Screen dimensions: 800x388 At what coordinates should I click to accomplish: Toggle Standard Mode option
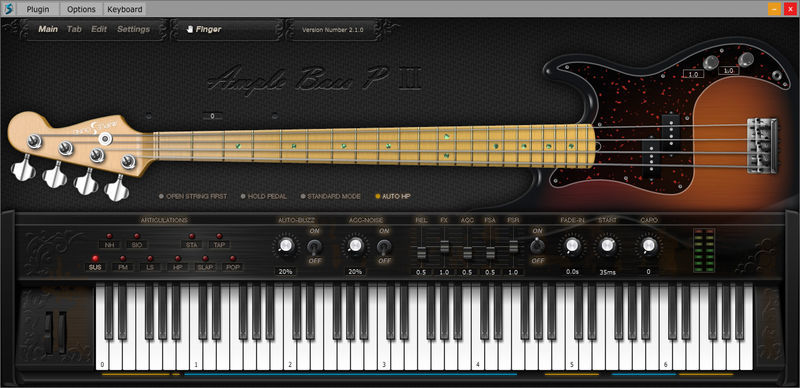point(331,196)
